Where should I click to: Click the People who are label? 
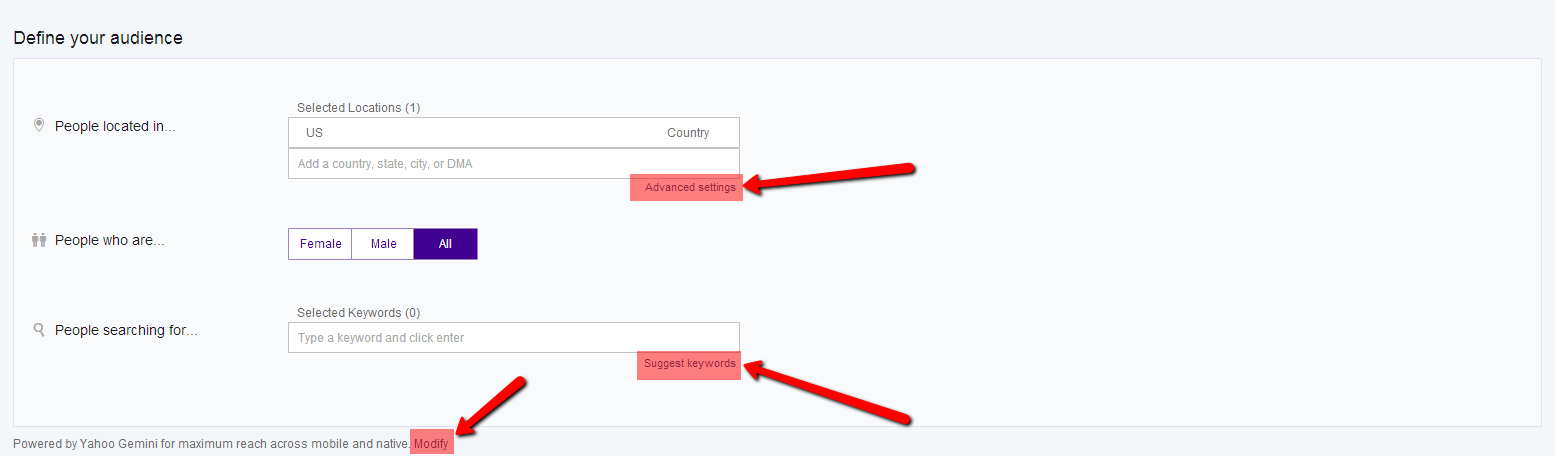[x=110, y=240]
